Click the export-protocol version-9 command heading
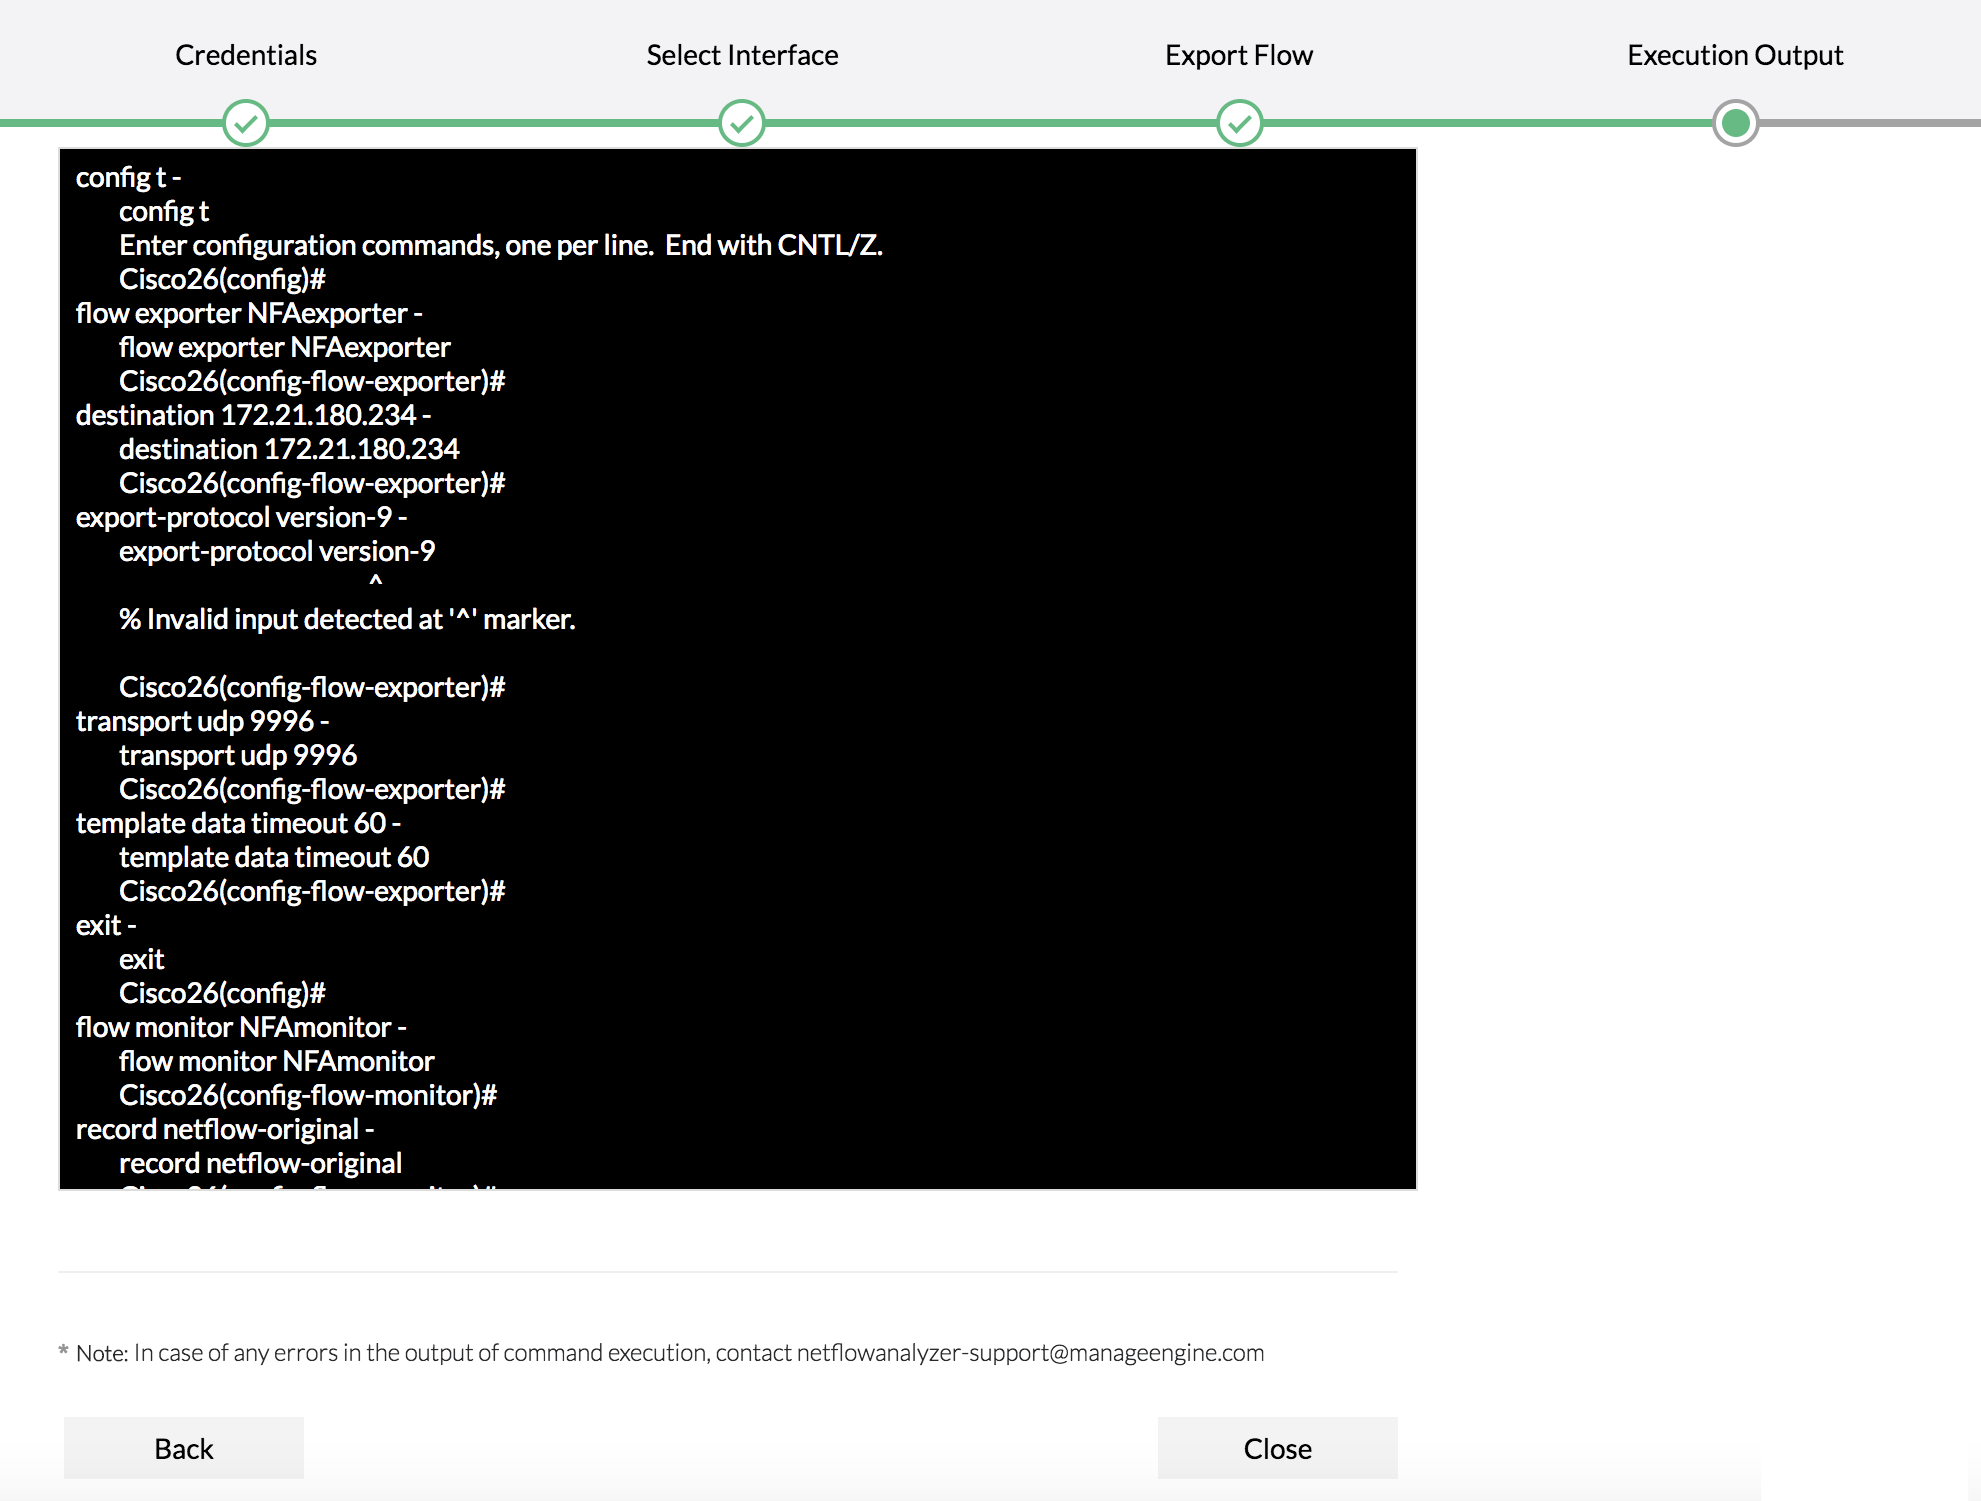 pos(240,518)
